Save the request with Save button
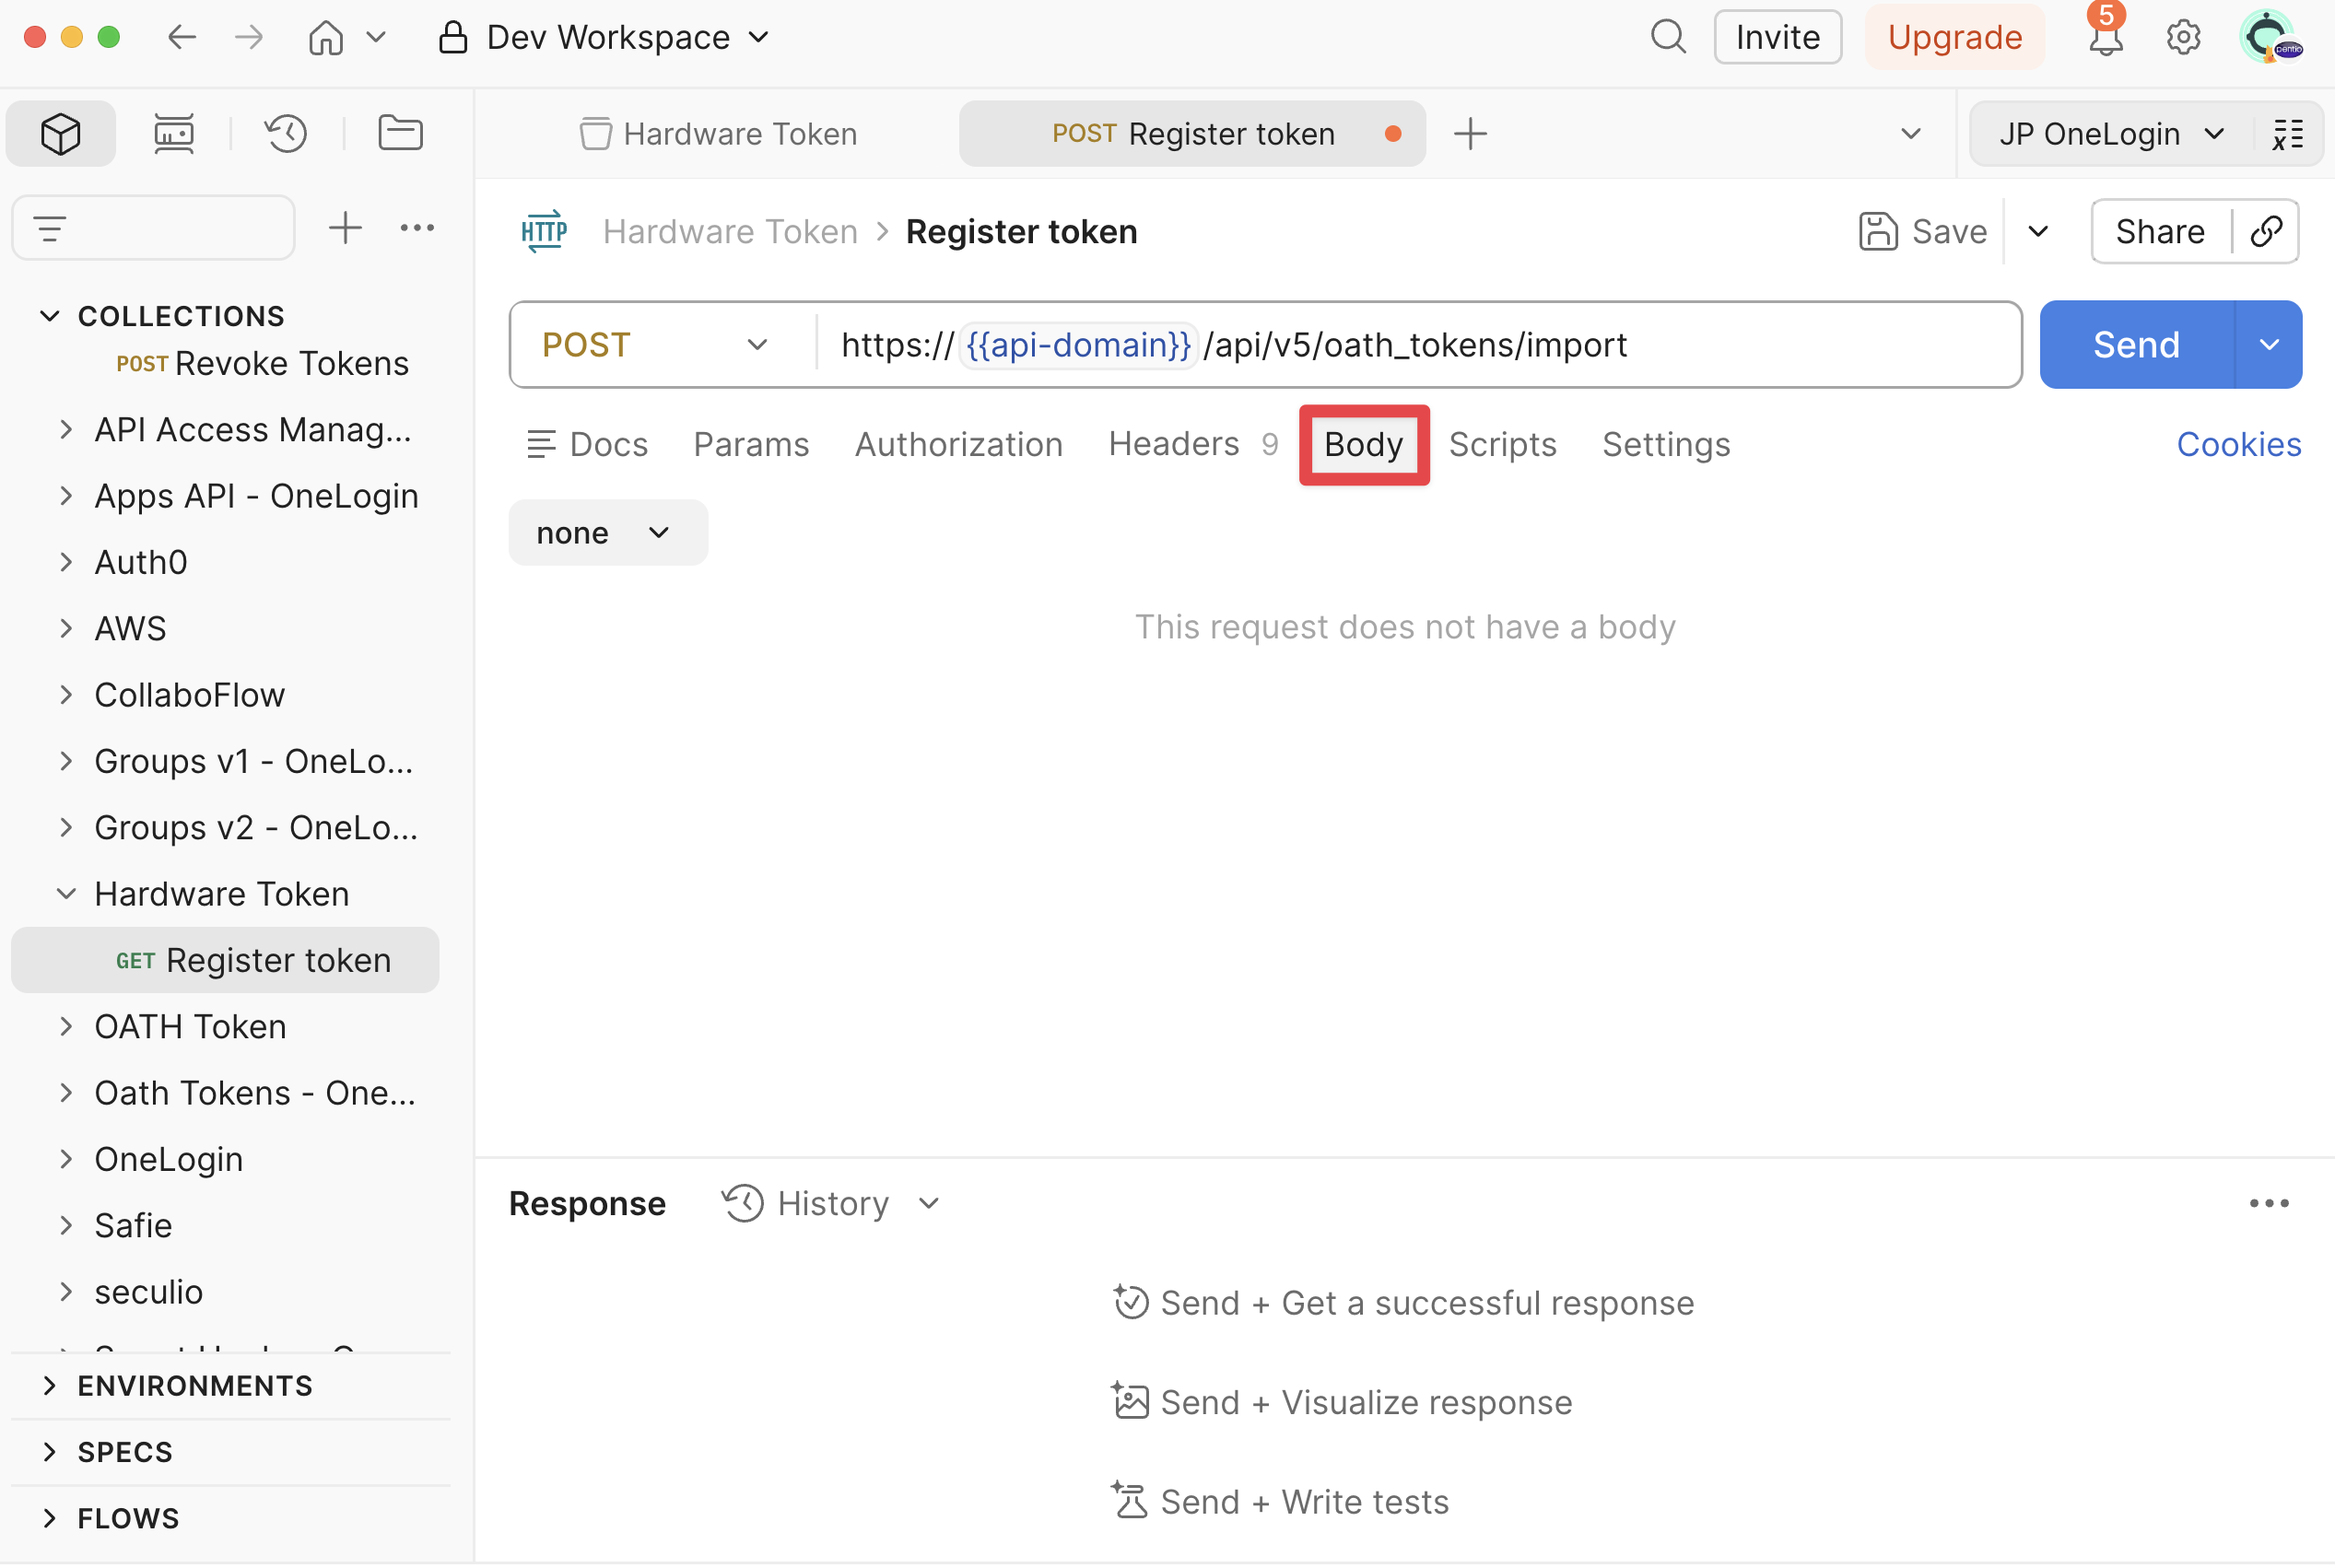 pos(1923,232)
